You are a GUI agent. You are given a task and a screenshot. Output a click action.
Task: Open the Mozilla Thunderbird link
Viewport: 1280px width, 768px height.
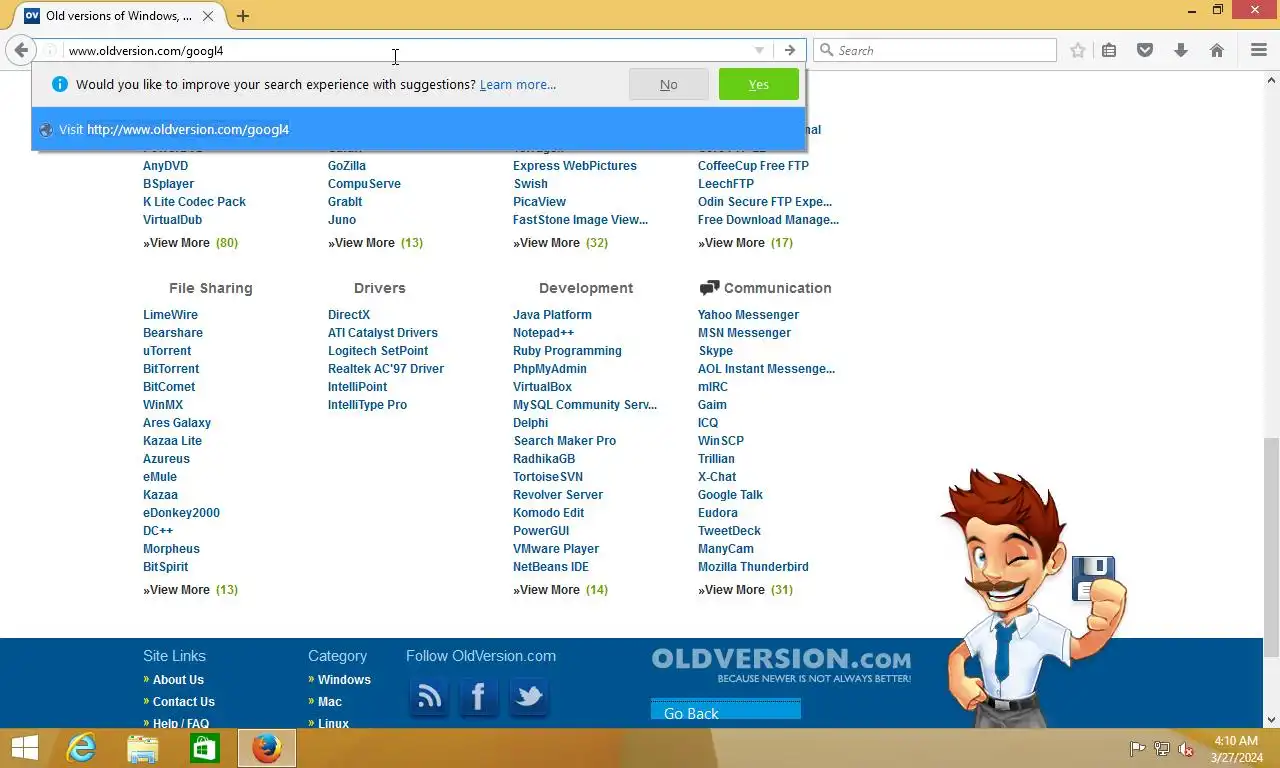point(753,567)
